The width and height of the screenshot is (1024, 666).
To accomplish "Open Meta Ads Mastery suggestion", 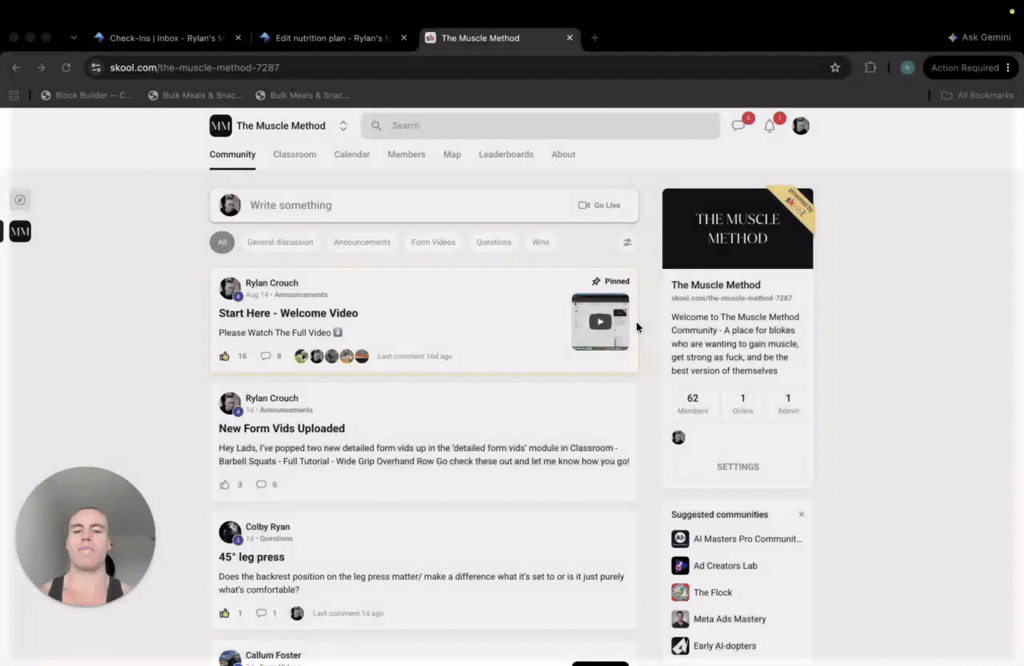I will (x=719, y=619).
